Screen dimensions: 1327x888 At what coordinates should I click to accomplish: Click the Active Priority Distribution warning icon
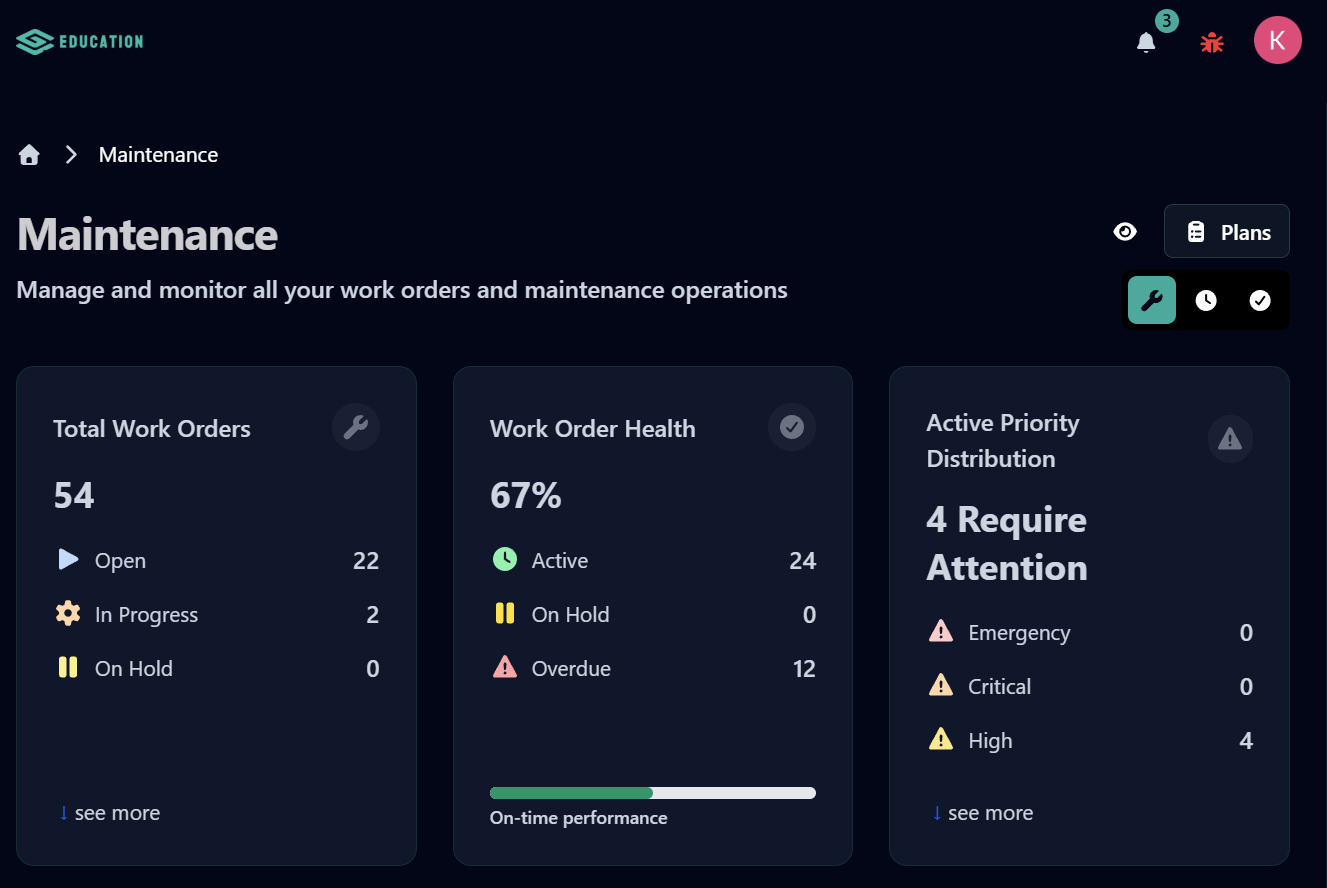1230,439
